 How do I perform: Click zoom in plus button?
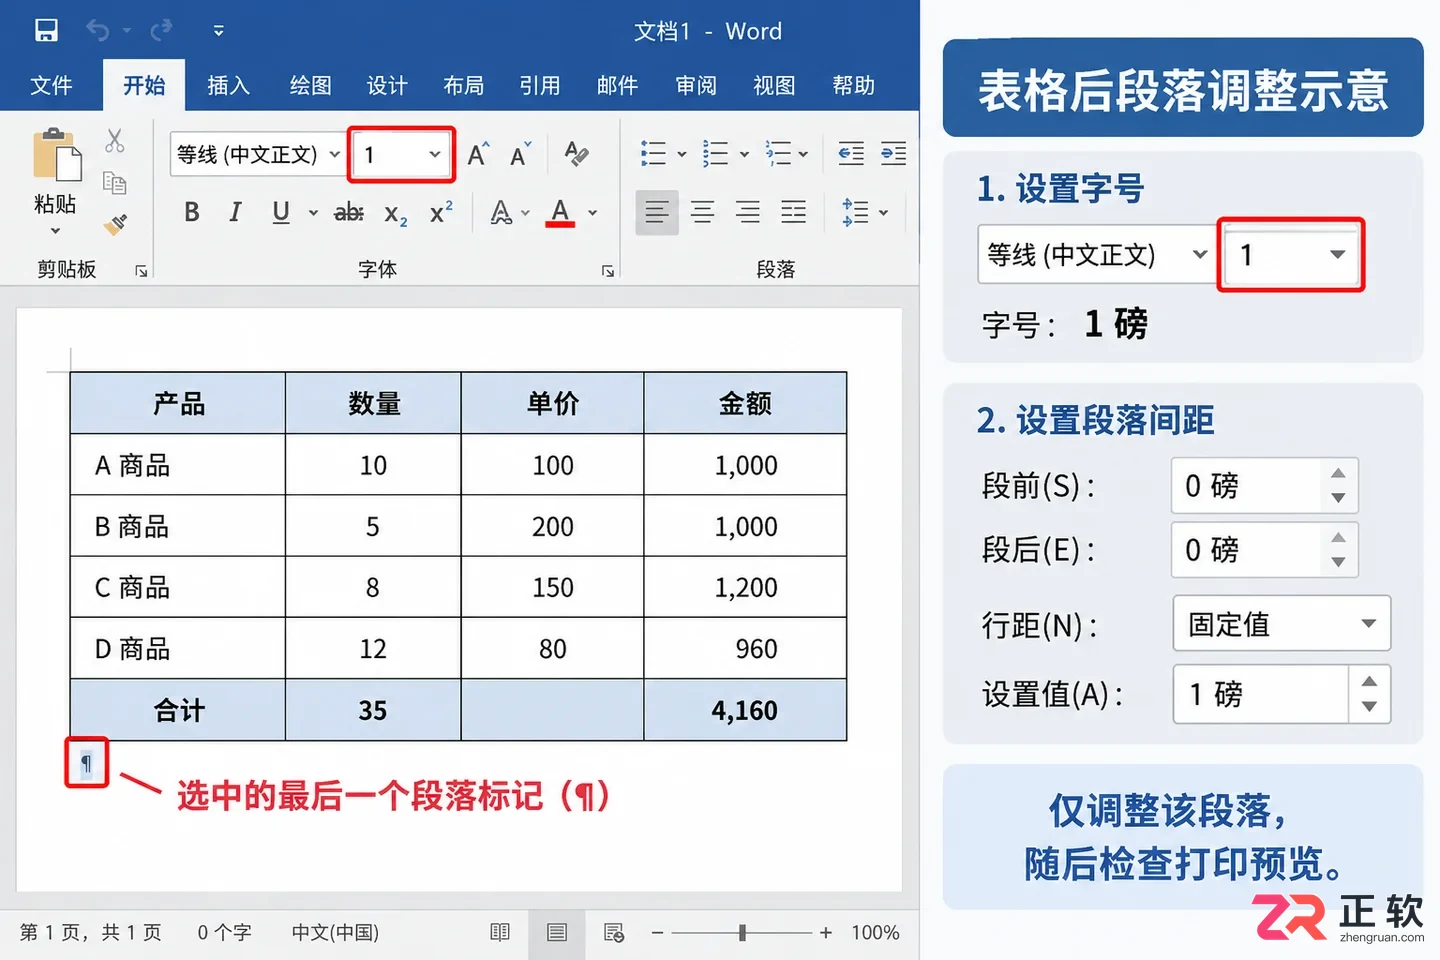[826, 932]
